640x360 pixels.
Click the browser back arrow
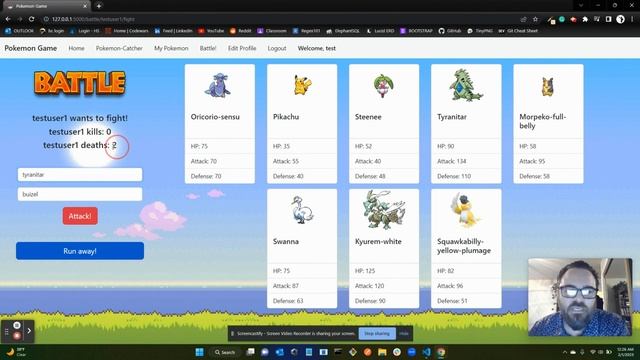point(8,19)
